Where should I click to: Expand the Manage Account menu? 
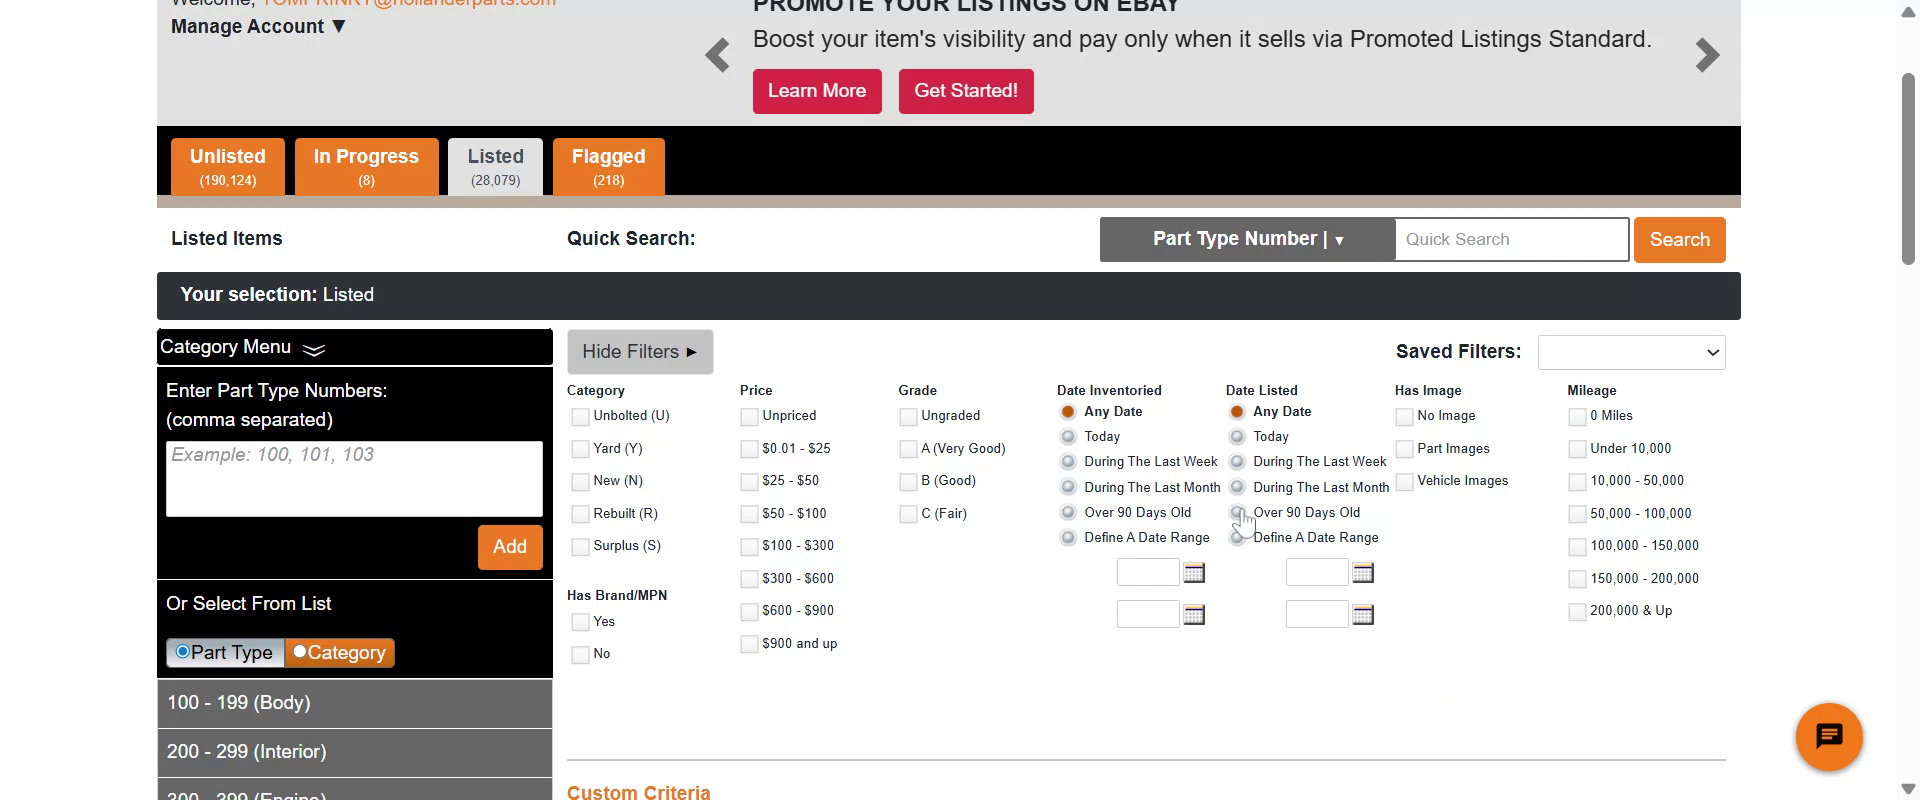pyautogui.click(x=258, y=27)
